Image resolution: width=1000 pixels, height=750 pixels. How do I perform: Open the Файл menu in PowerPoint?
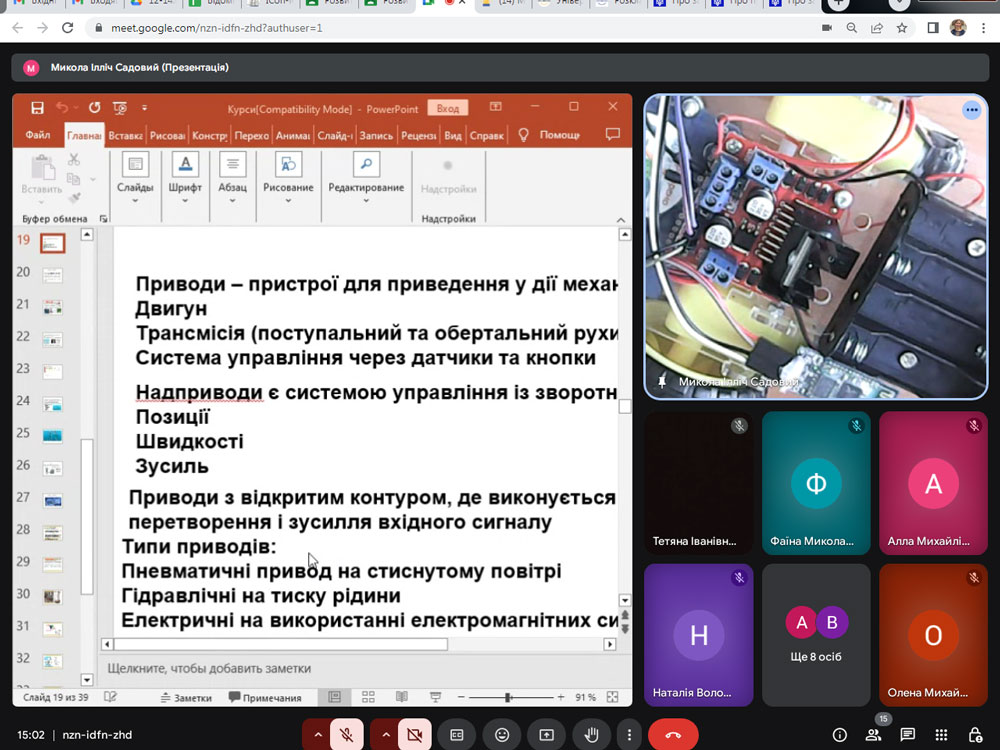coord(38,135)
